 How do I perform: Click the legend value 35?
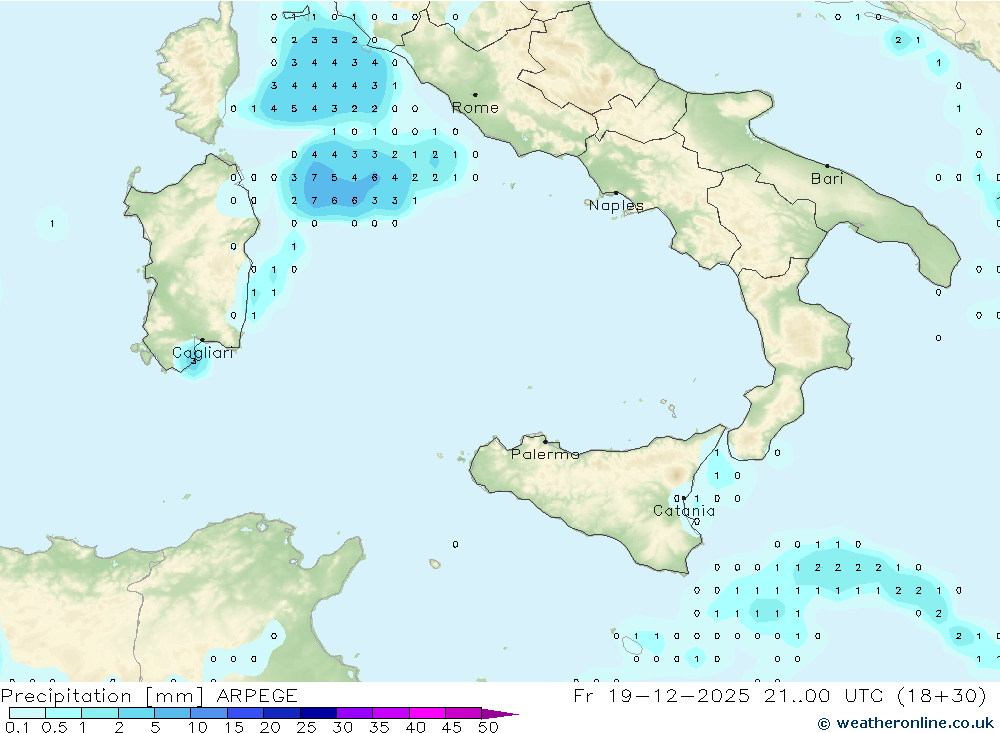tap(379, 727)
